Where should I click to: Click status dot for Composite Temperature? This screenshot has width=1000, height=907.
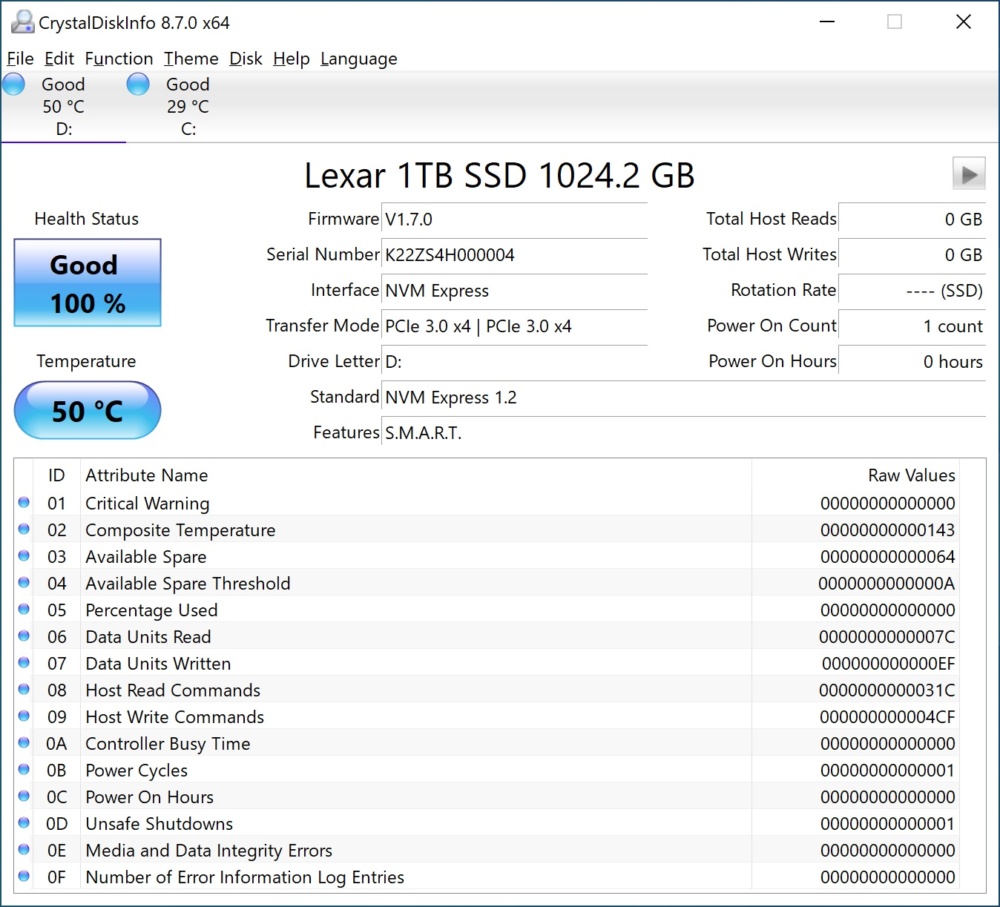click(24, 529)
